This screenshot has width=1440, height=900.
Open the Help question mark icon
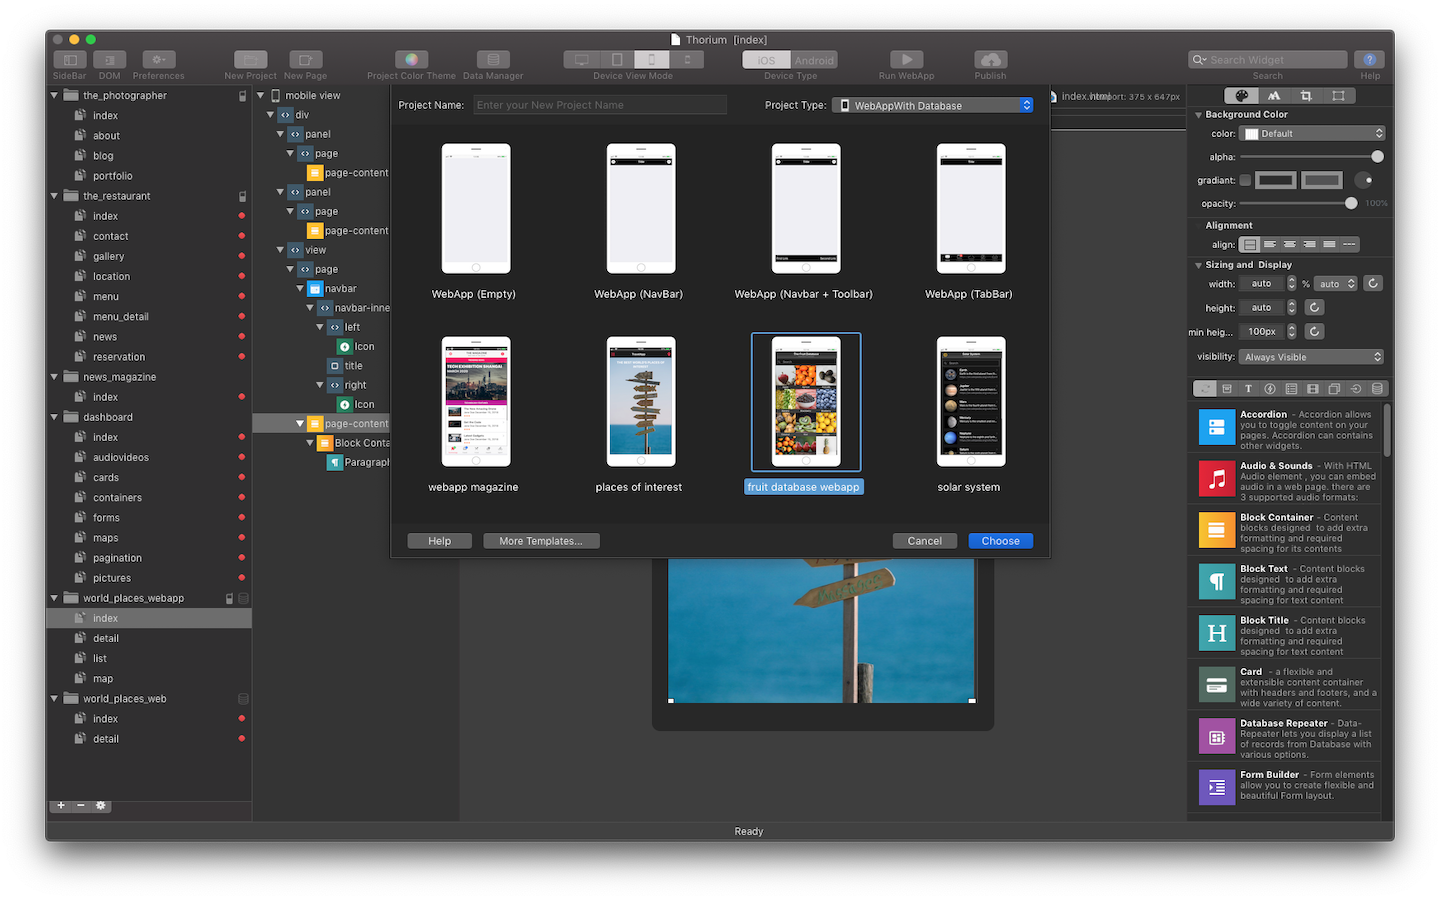[1370, 60]
